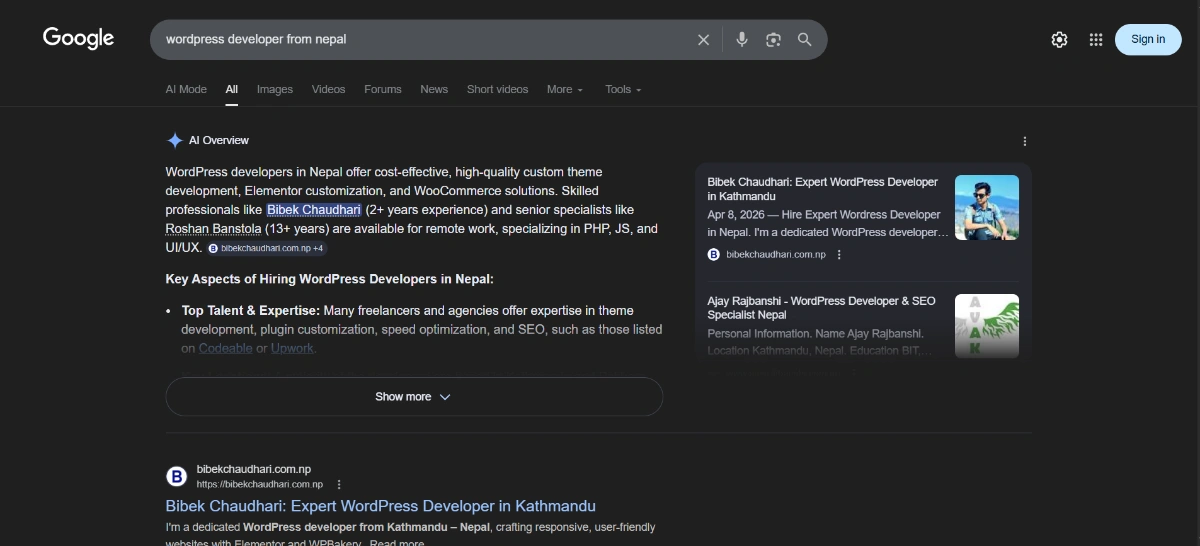
Task: Open the Upwork link
Action: (292, 348)
